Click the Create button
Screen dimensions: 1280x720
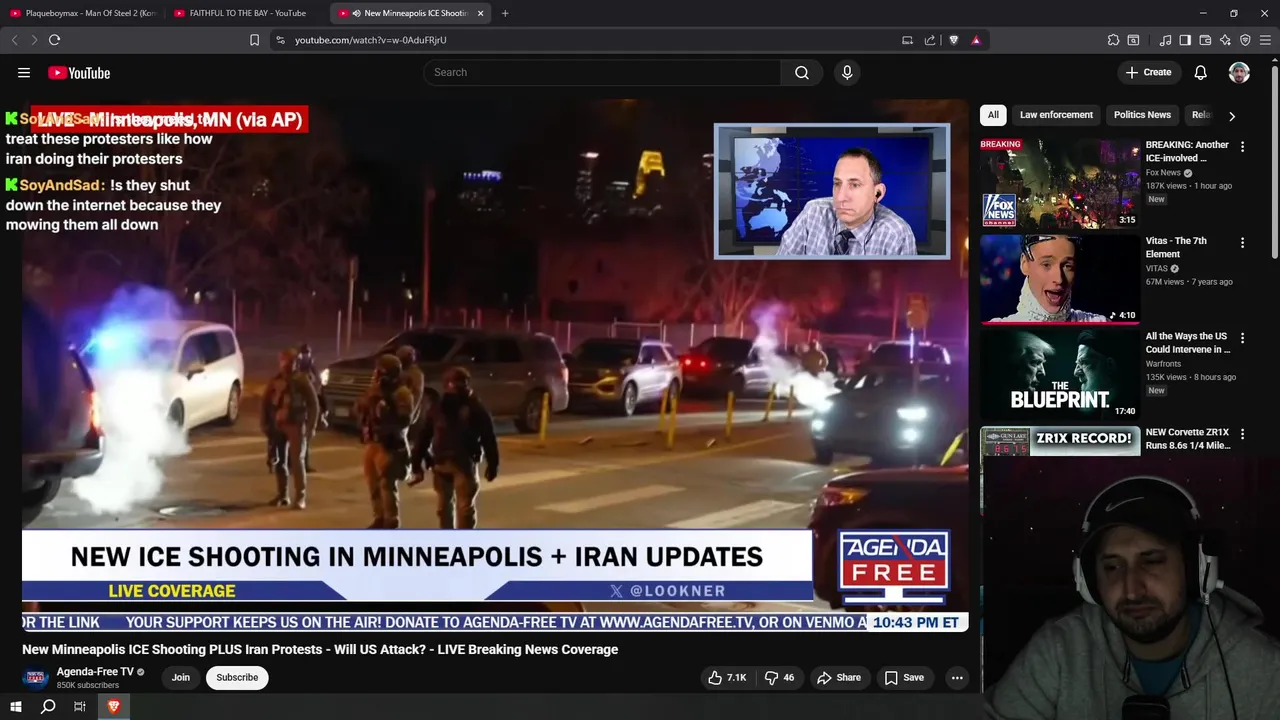(x=1148, y=72)
